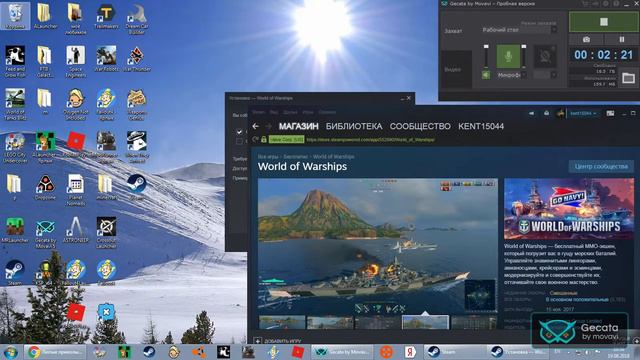Adjust the microphone volume slider in Gecata
This screenshot has height=360, width=640.
(x=524, y=56)
